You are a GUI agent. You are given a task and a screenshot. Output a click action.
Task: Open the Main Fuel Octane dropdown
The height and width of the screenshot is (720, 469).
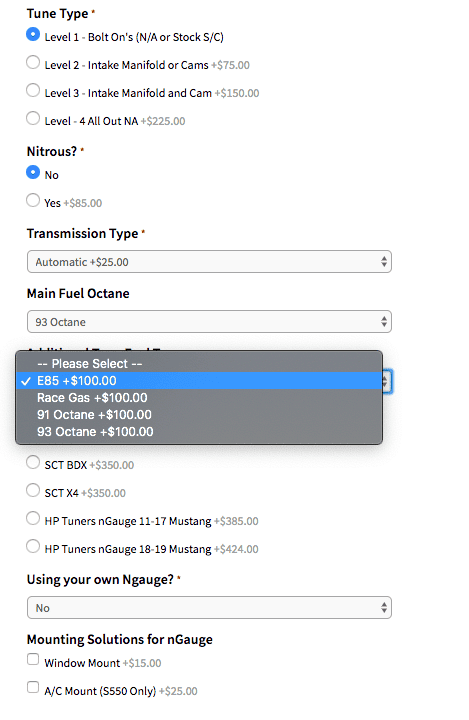coord(209,321)
